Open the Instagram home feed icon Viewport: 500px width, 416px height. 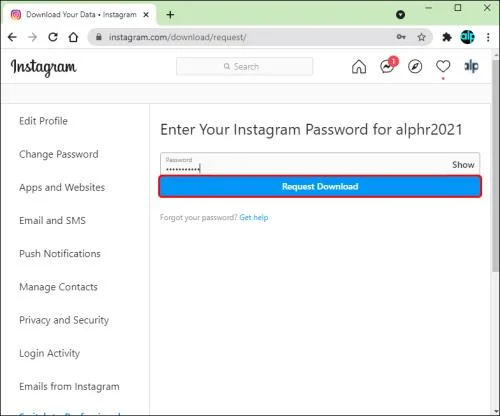click(x=359, y=66)
